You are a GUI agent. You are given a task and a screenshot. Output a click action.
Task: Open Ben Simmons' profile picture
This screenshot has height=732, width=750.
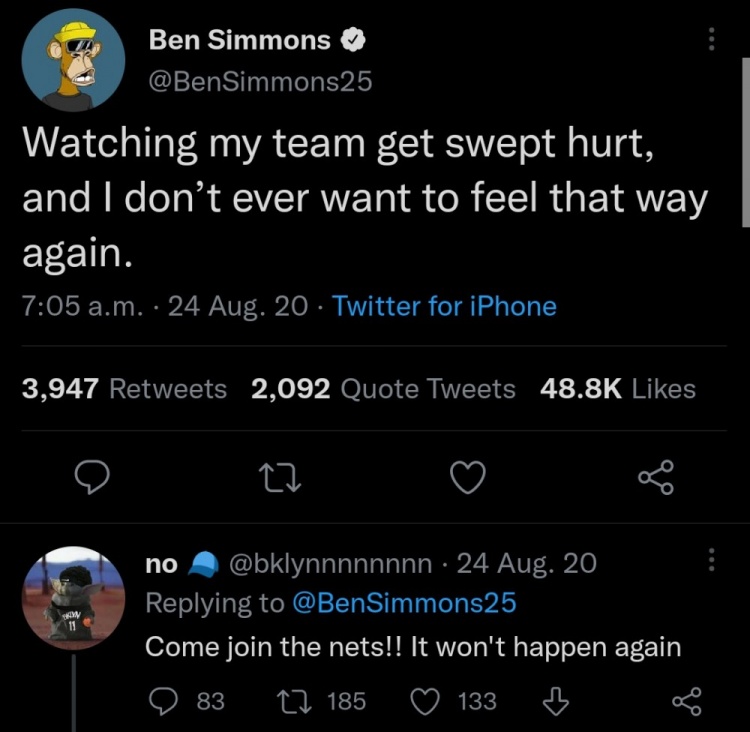click(72, 63)
